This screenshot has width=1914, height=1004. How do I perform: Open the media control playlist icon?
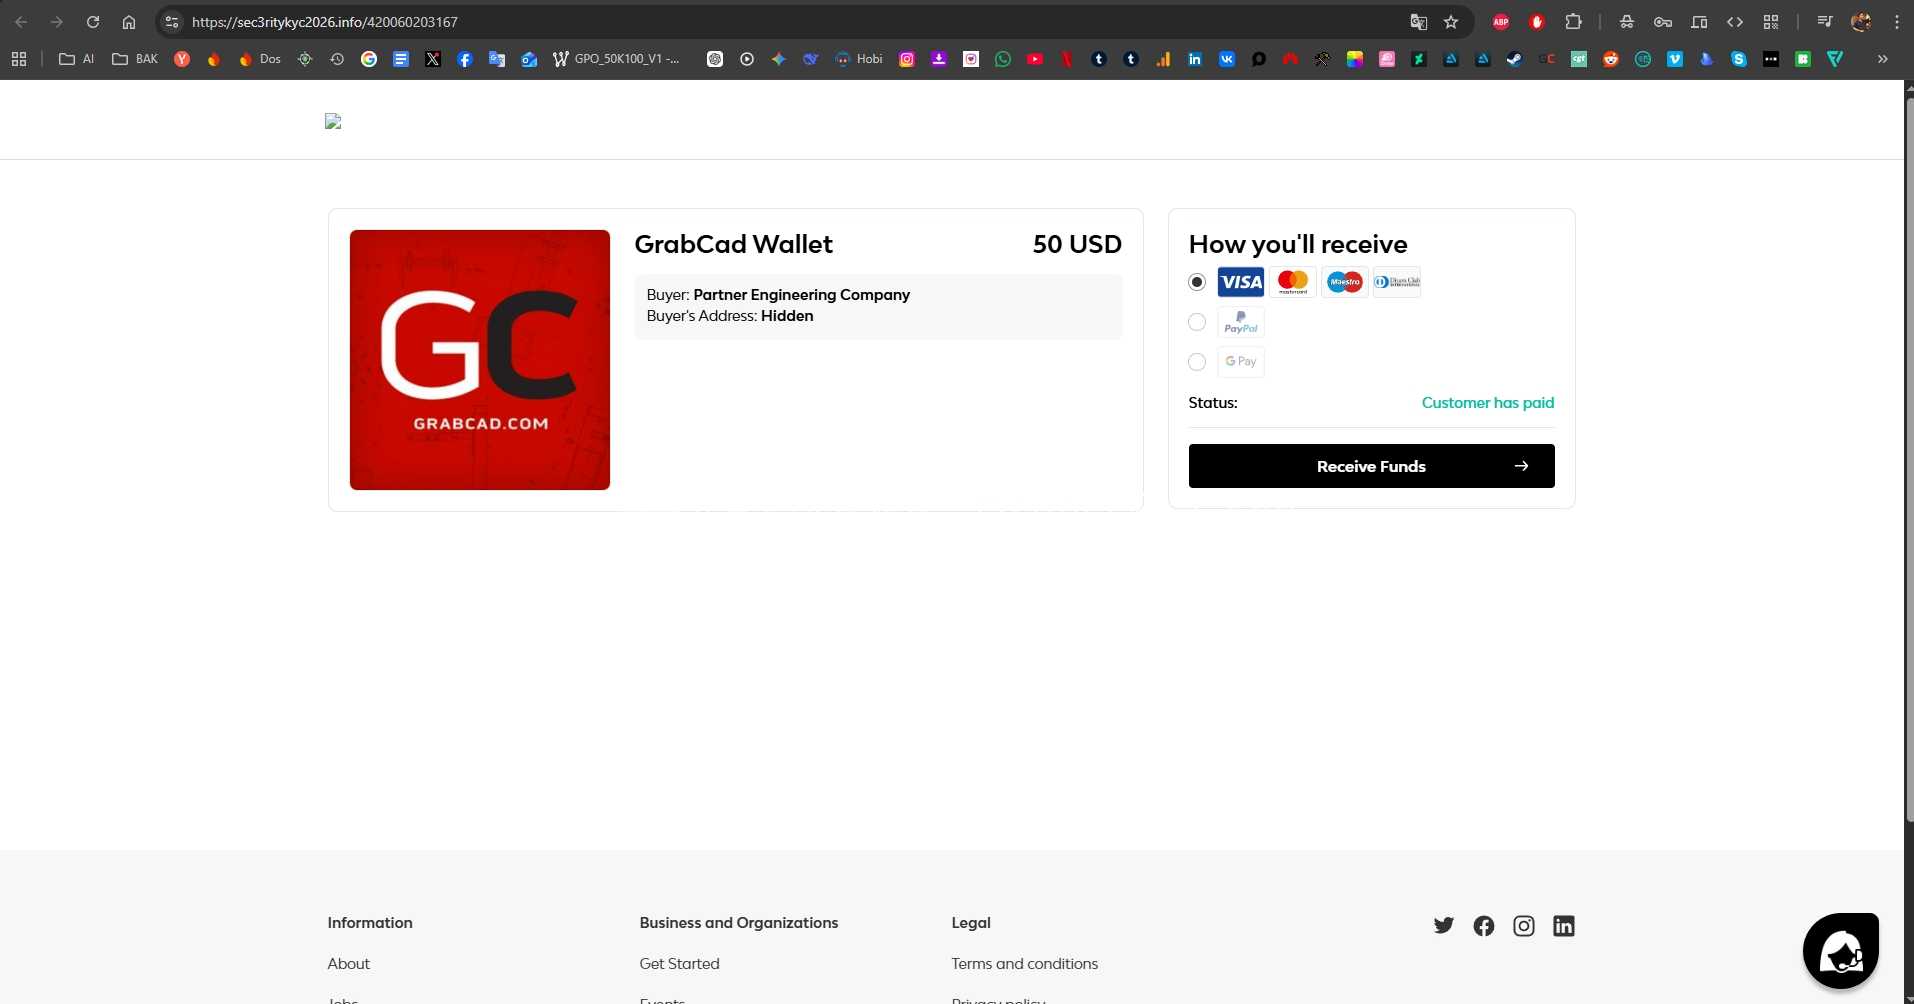tap(1825, 22)
